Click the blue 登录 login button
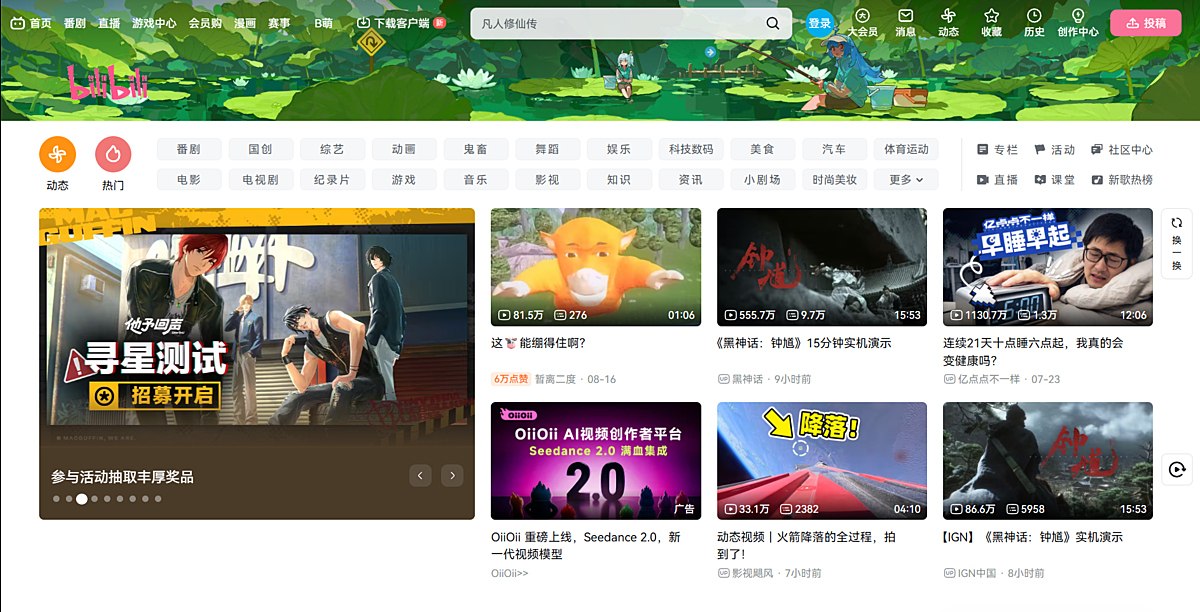Image resolution: width=1200 pixels, height=612 pixels. pos(820,23)
